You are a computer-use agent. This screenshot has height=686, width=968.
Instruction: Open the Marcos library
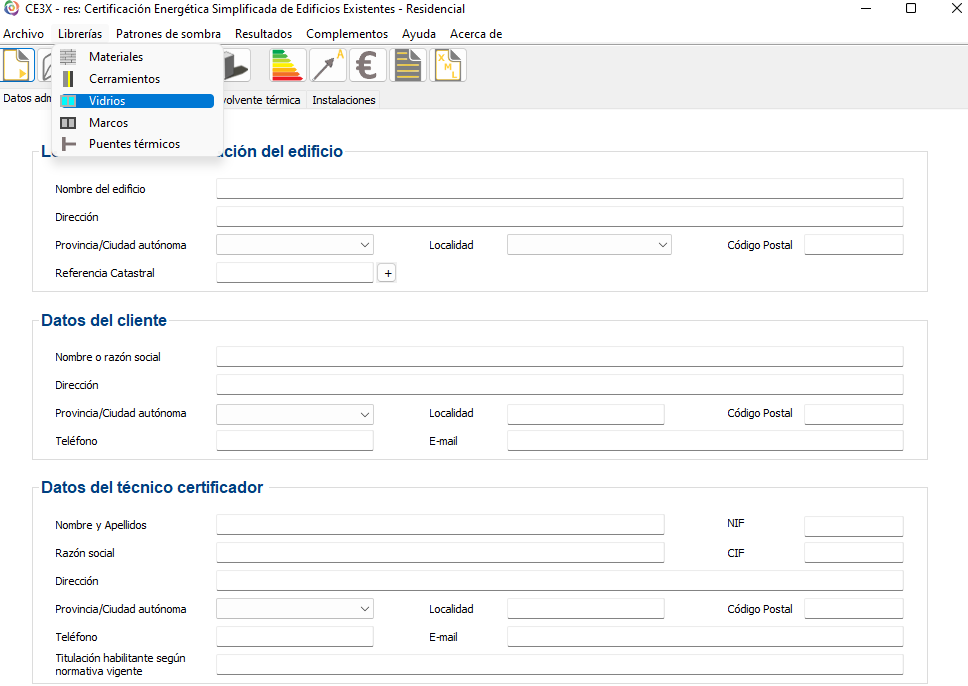click(x=108, y=123)
